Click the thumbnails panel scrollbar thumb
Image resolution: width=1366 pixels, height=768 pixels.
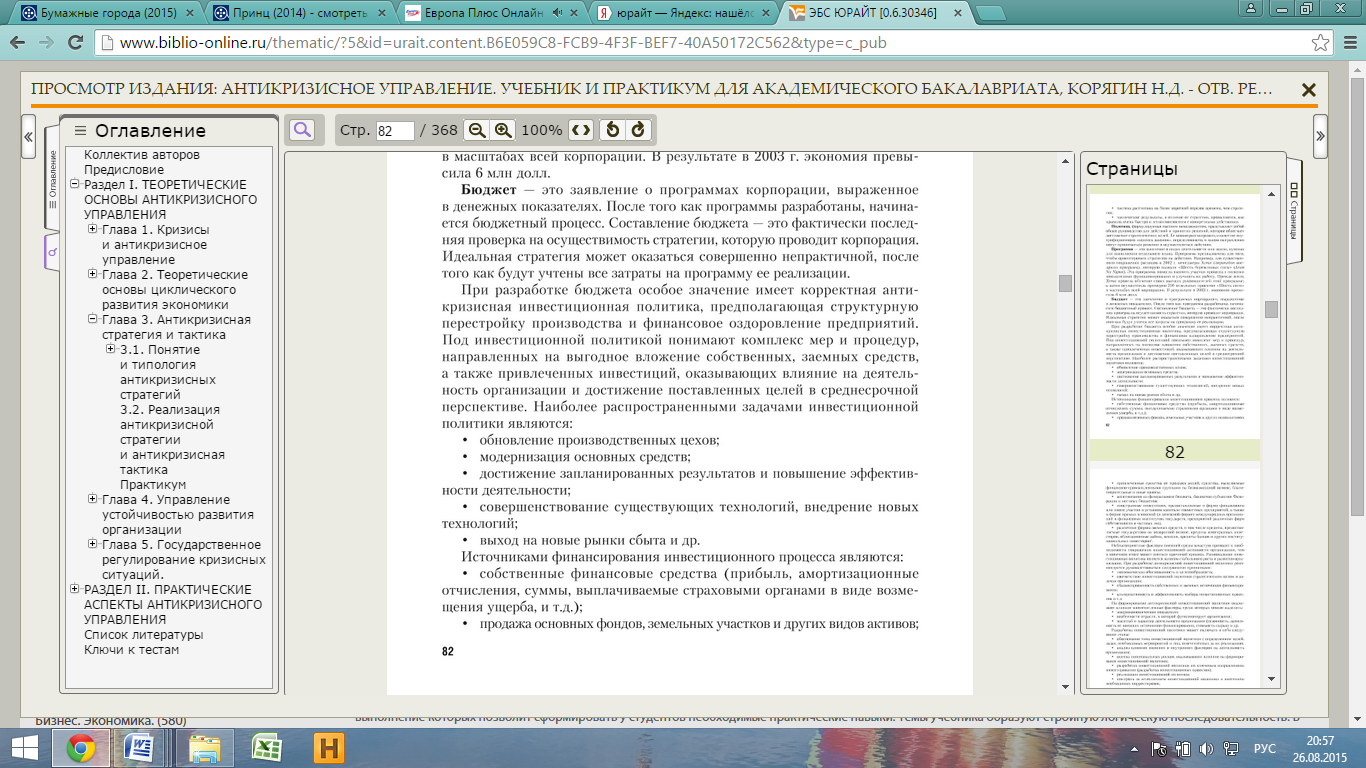[1271, 309]
